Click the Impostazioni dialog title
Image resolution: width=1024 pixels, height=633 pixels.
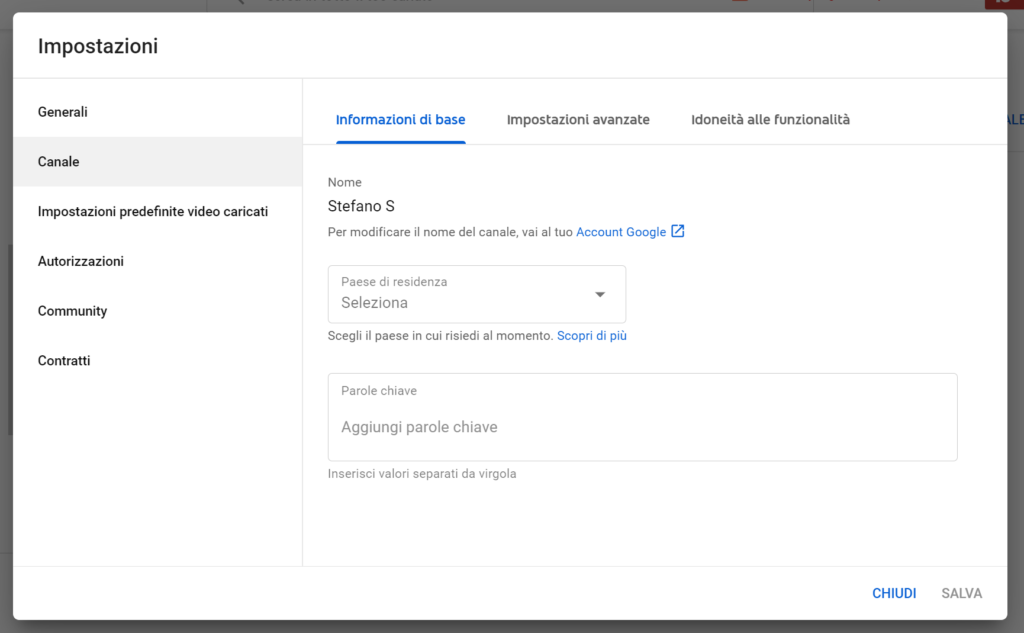pos(98,46)
